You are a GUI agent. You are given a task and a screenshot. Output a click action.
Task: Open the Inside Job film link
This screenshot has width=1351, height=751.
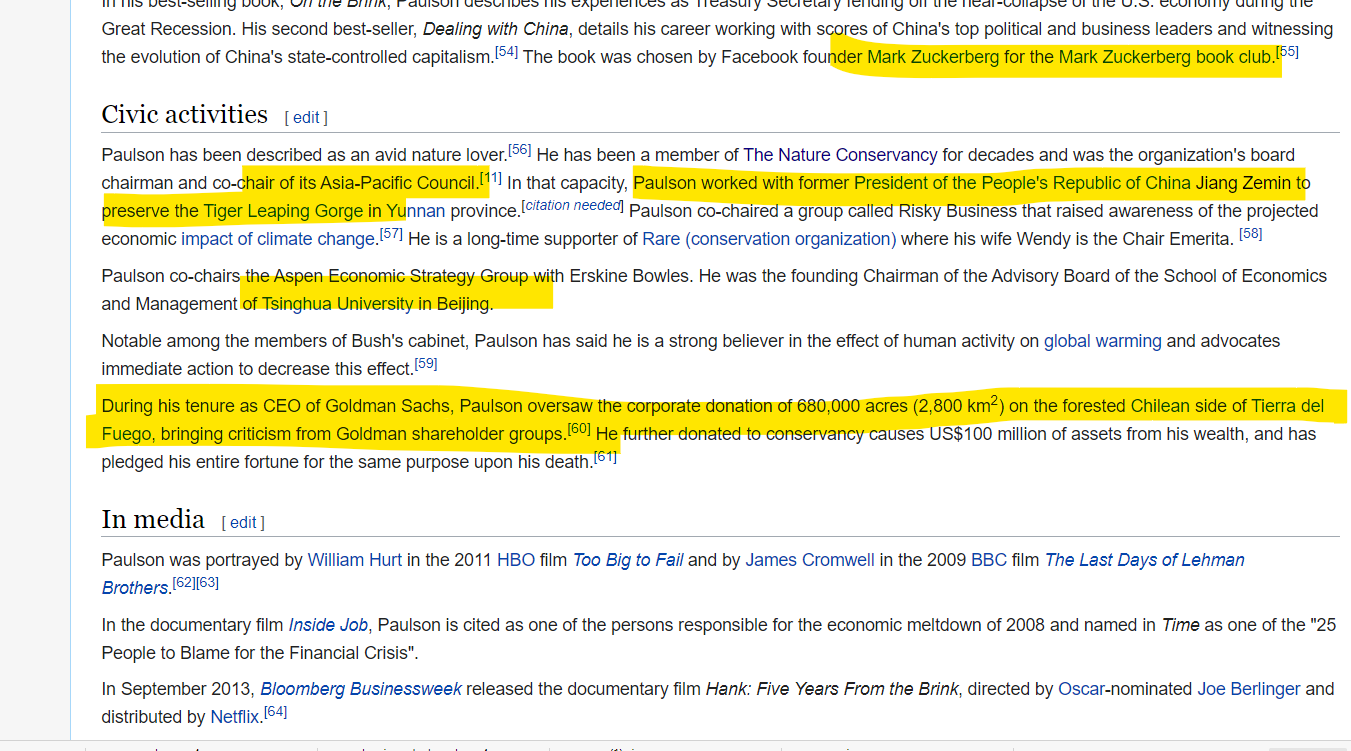(328, 625)
